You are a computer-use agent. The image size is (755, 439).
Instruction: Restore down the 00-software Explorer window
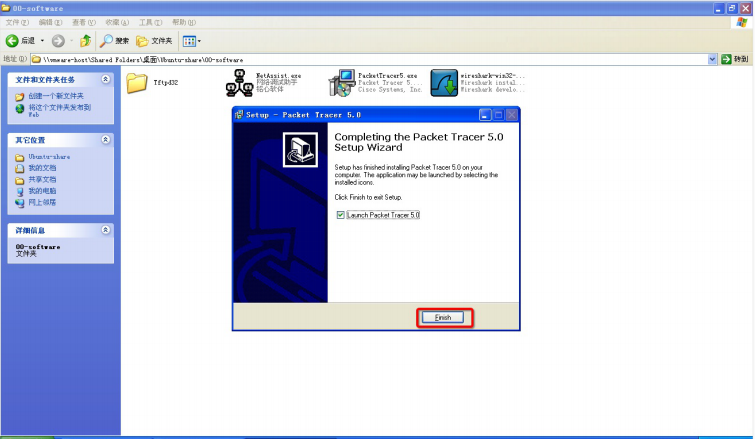732,8
